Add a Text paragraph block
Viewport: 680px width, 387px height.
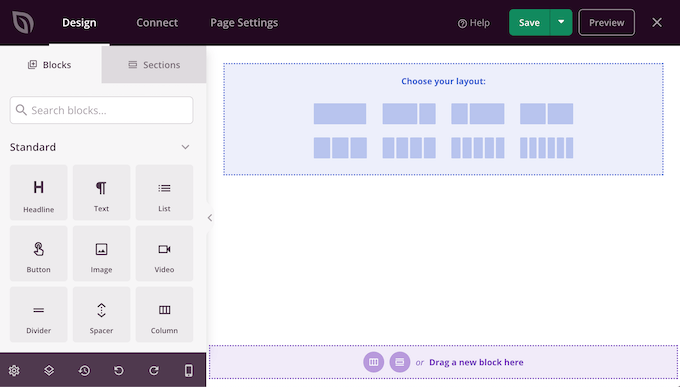101,192
